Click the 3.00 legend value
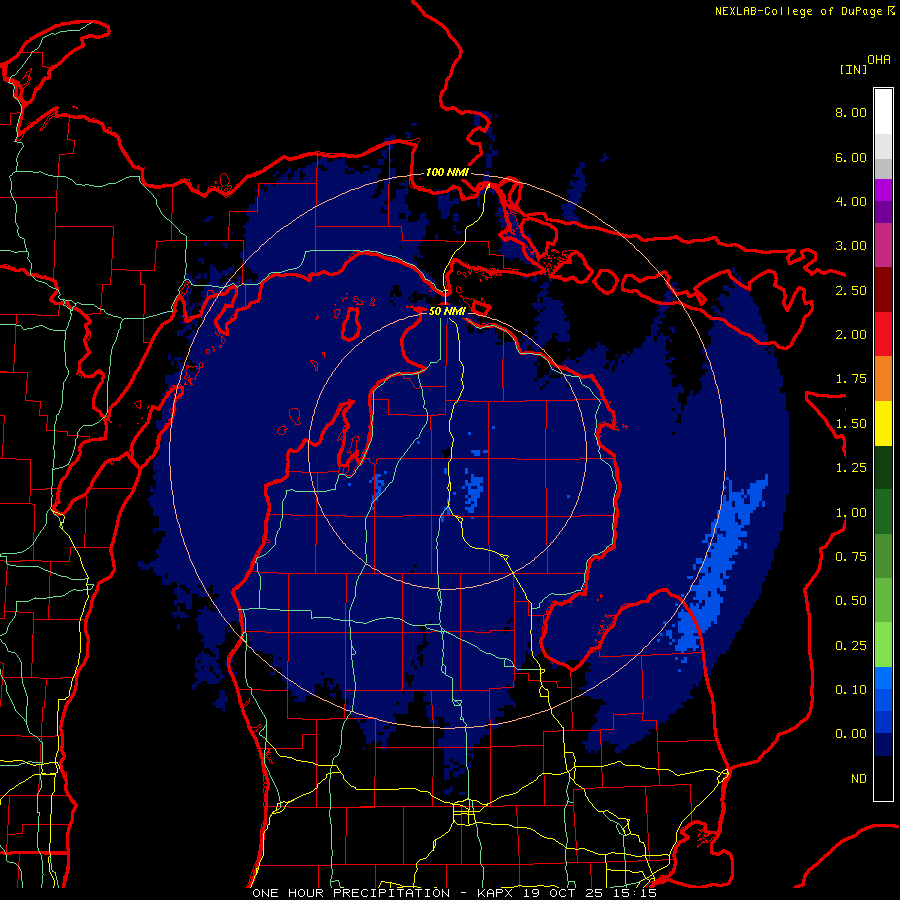 pyautogui.click(x=851, y=246)
